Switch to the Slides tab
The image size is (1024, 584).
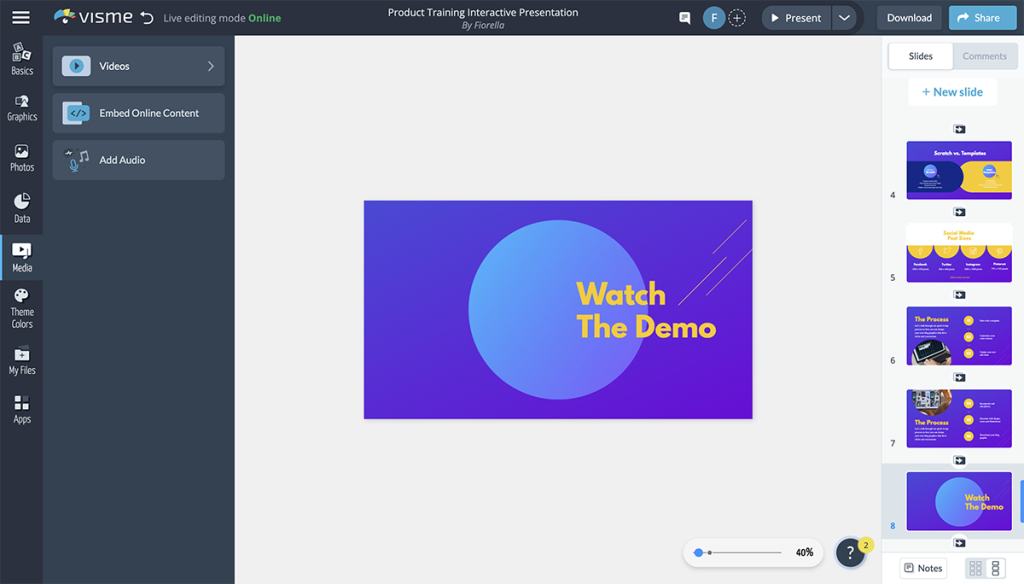tap(919, 56)
